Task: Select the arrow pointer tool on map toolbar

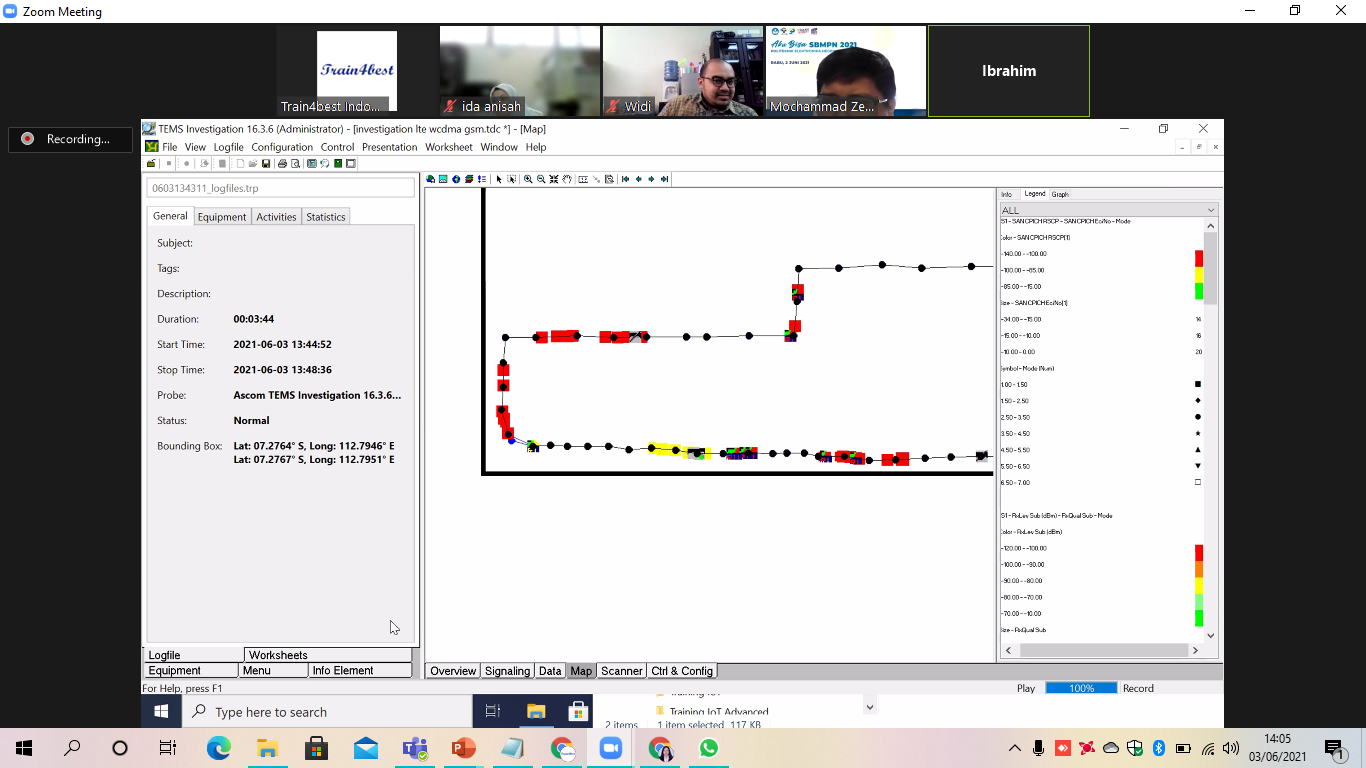Action: tap(499, 179)
